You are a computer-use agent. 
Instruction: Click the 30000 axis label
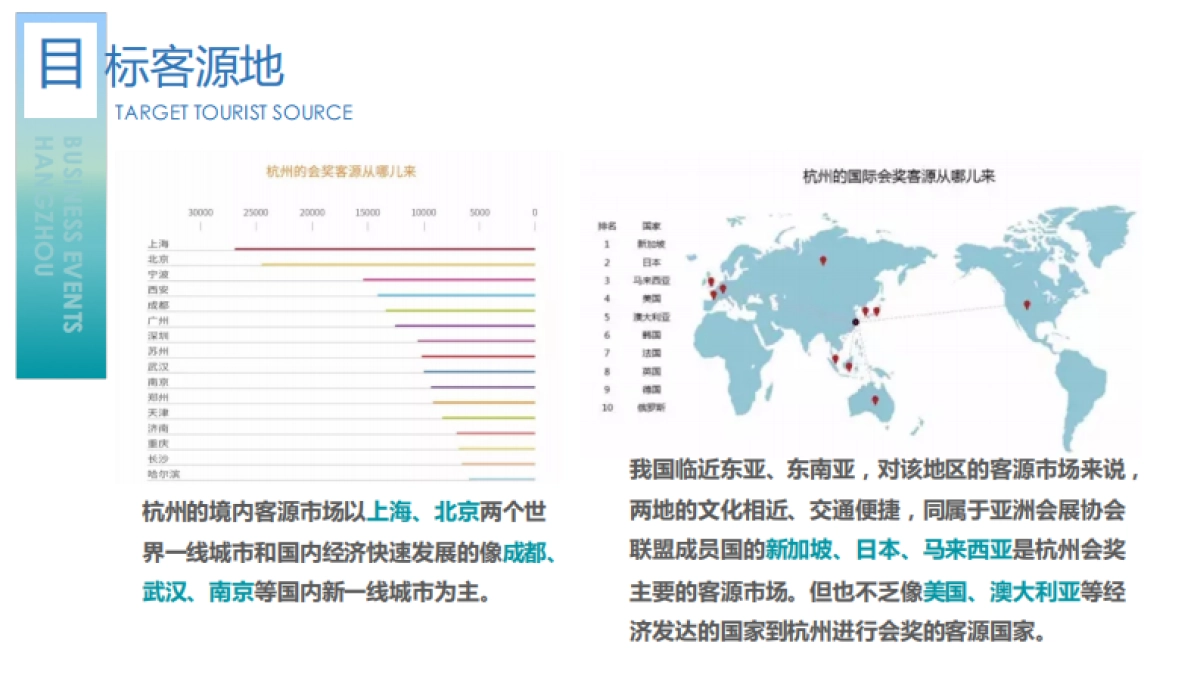point(200,213)
